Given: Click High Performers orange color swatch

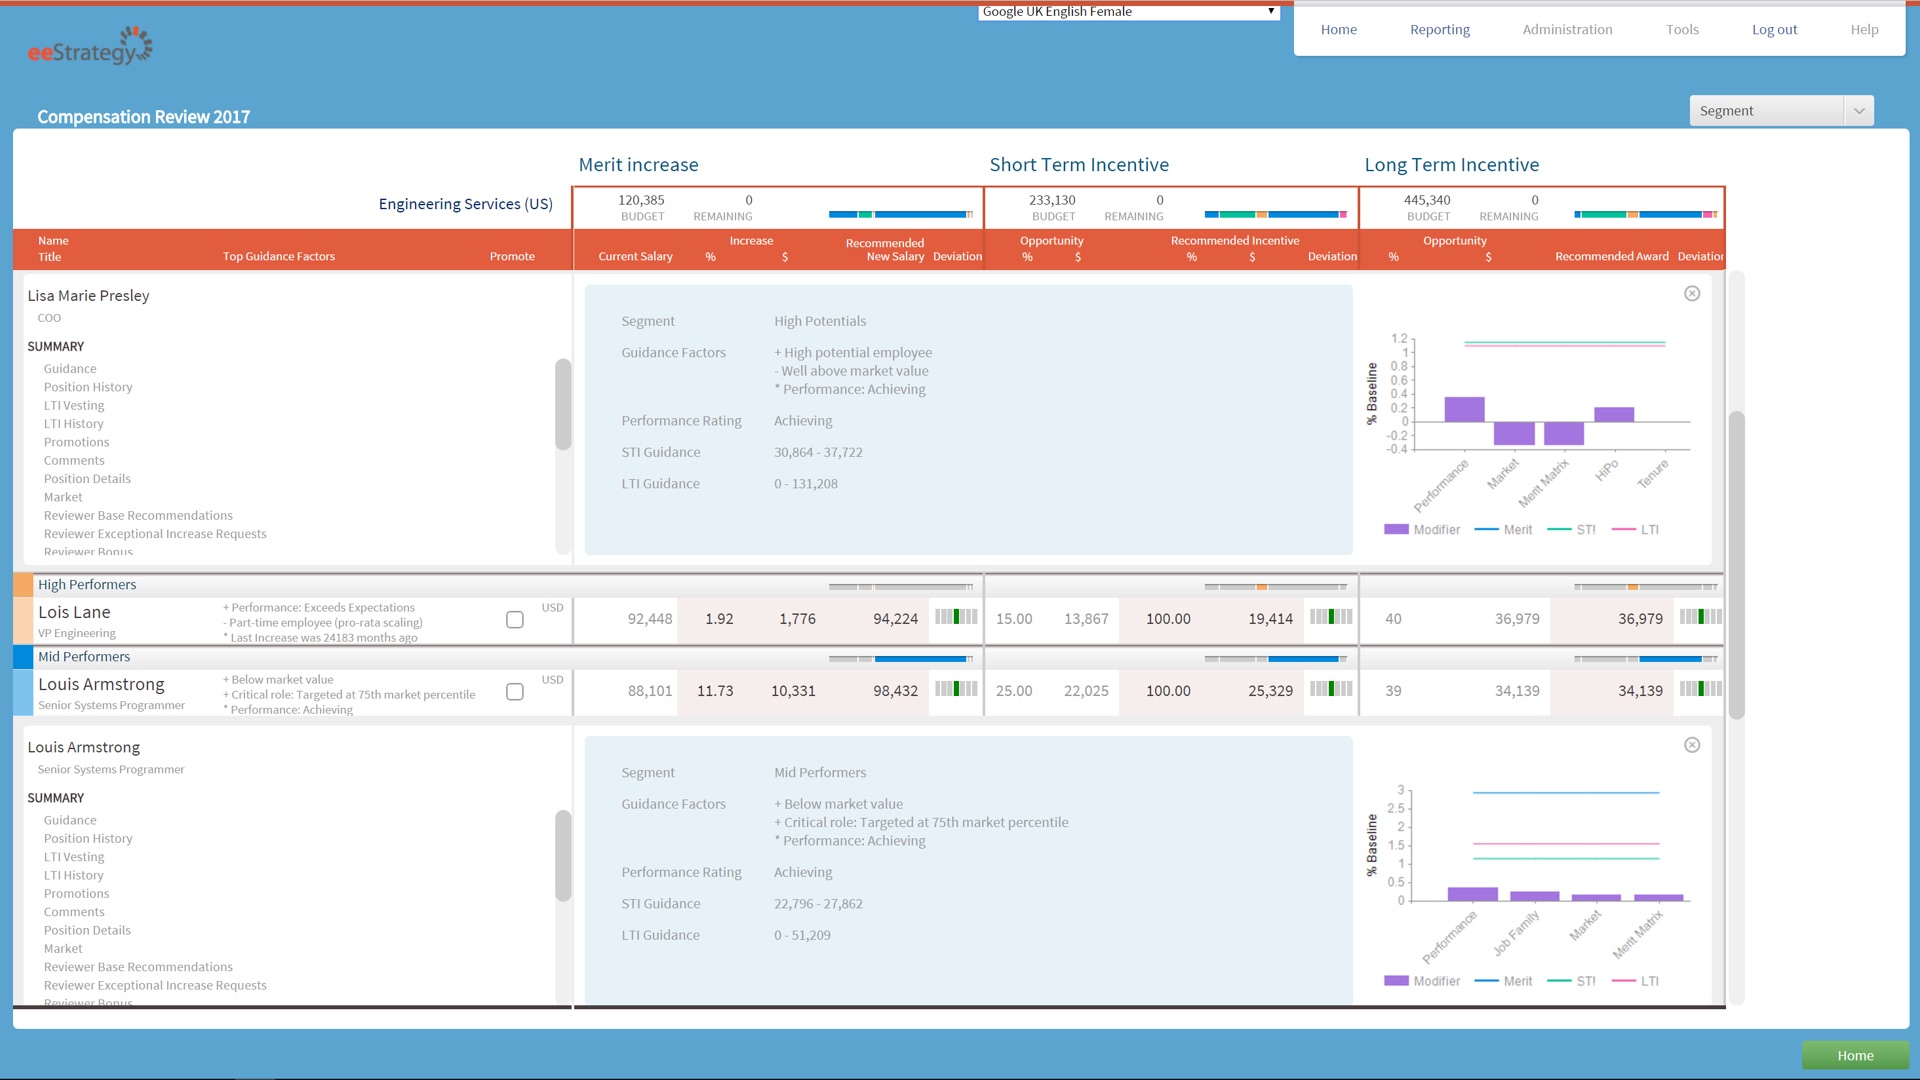Looking at the screenshot, I should 23,585.
